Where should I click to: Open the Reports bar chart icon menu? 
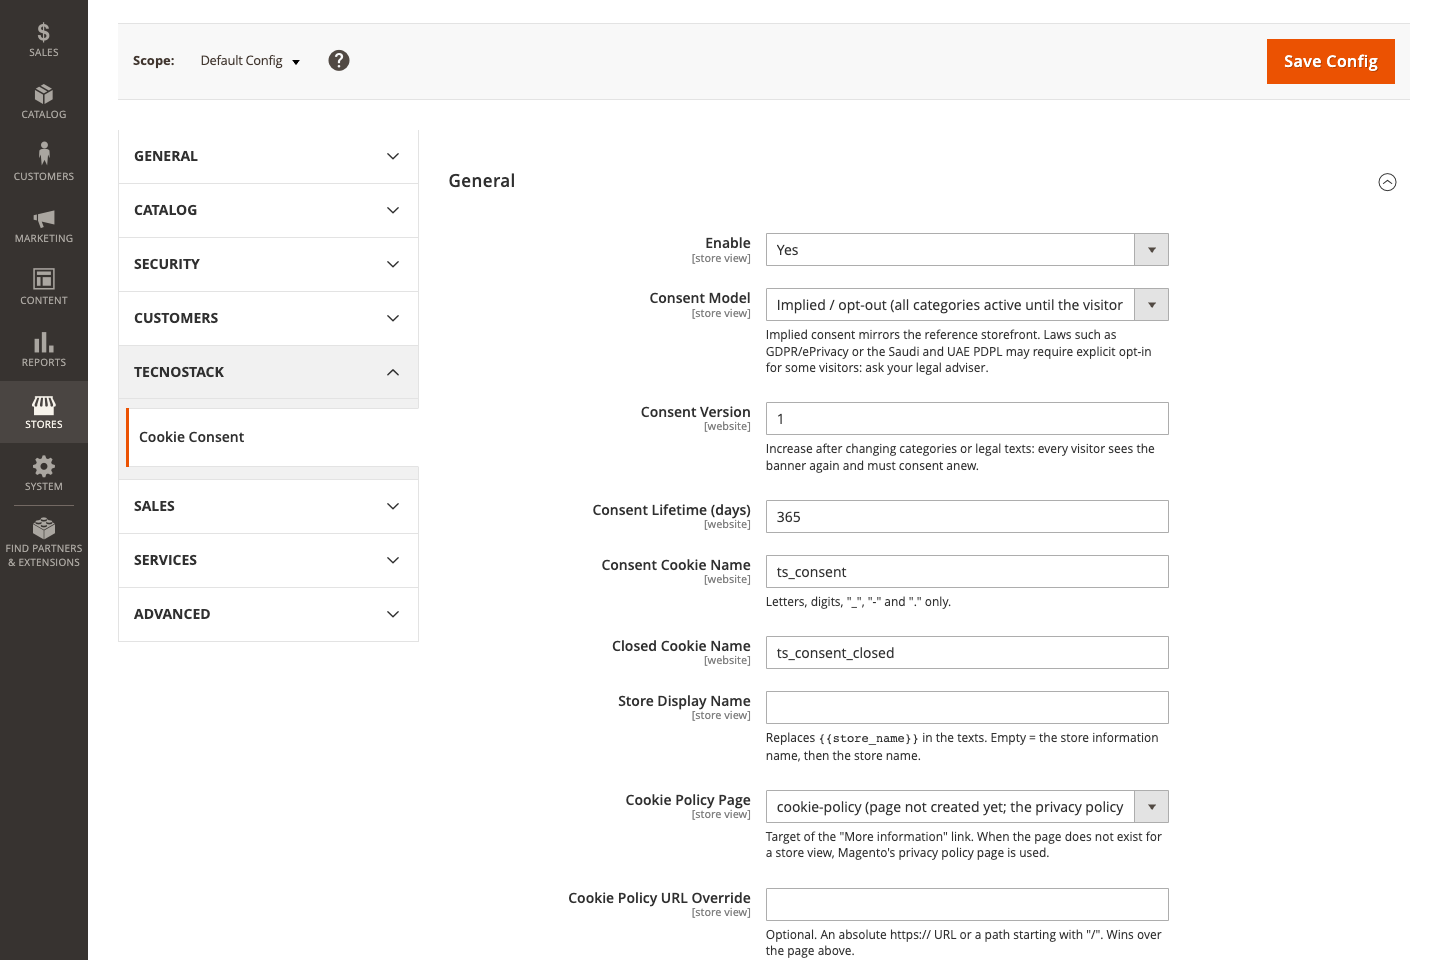44,350
